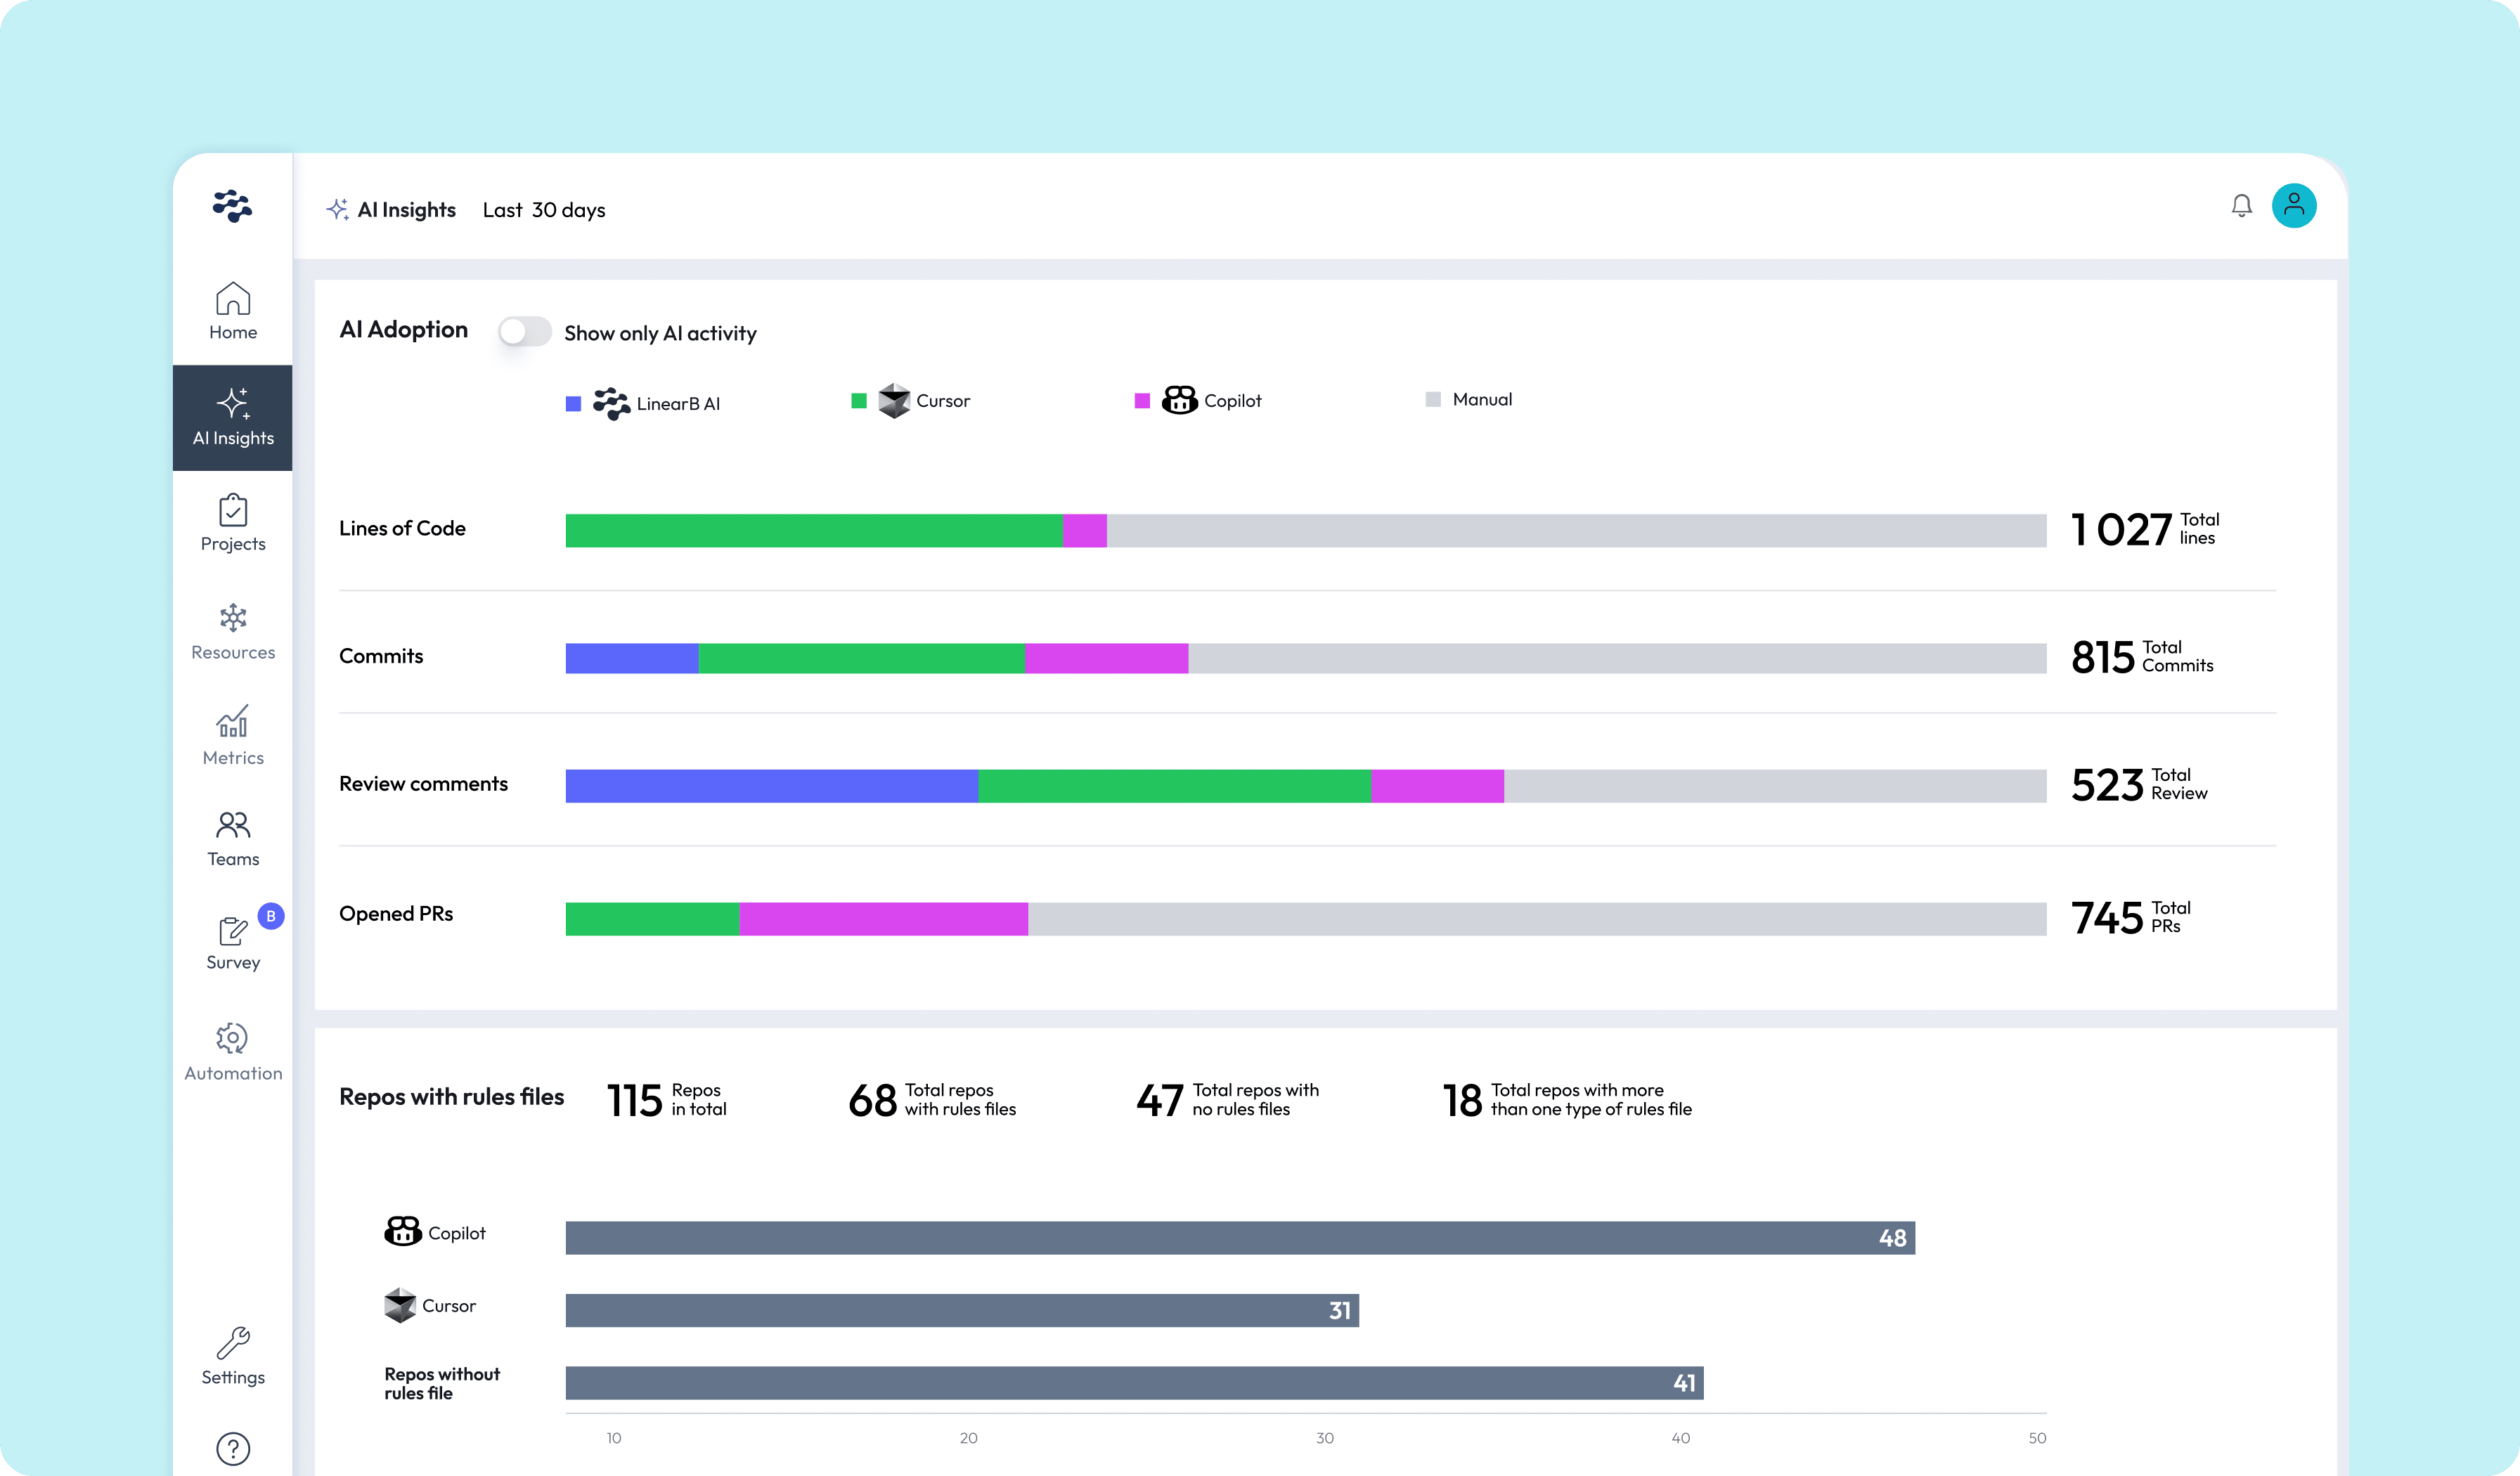2520x1476 pixels.
Task: Open the Last 30 days time range selector
Action: click(544, 209)
